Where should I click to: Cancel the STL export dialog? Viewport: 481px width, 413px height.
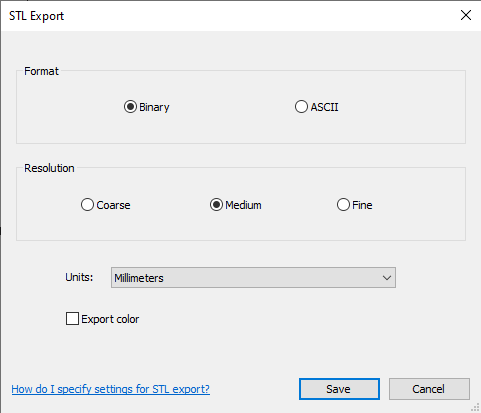point(429,389)
